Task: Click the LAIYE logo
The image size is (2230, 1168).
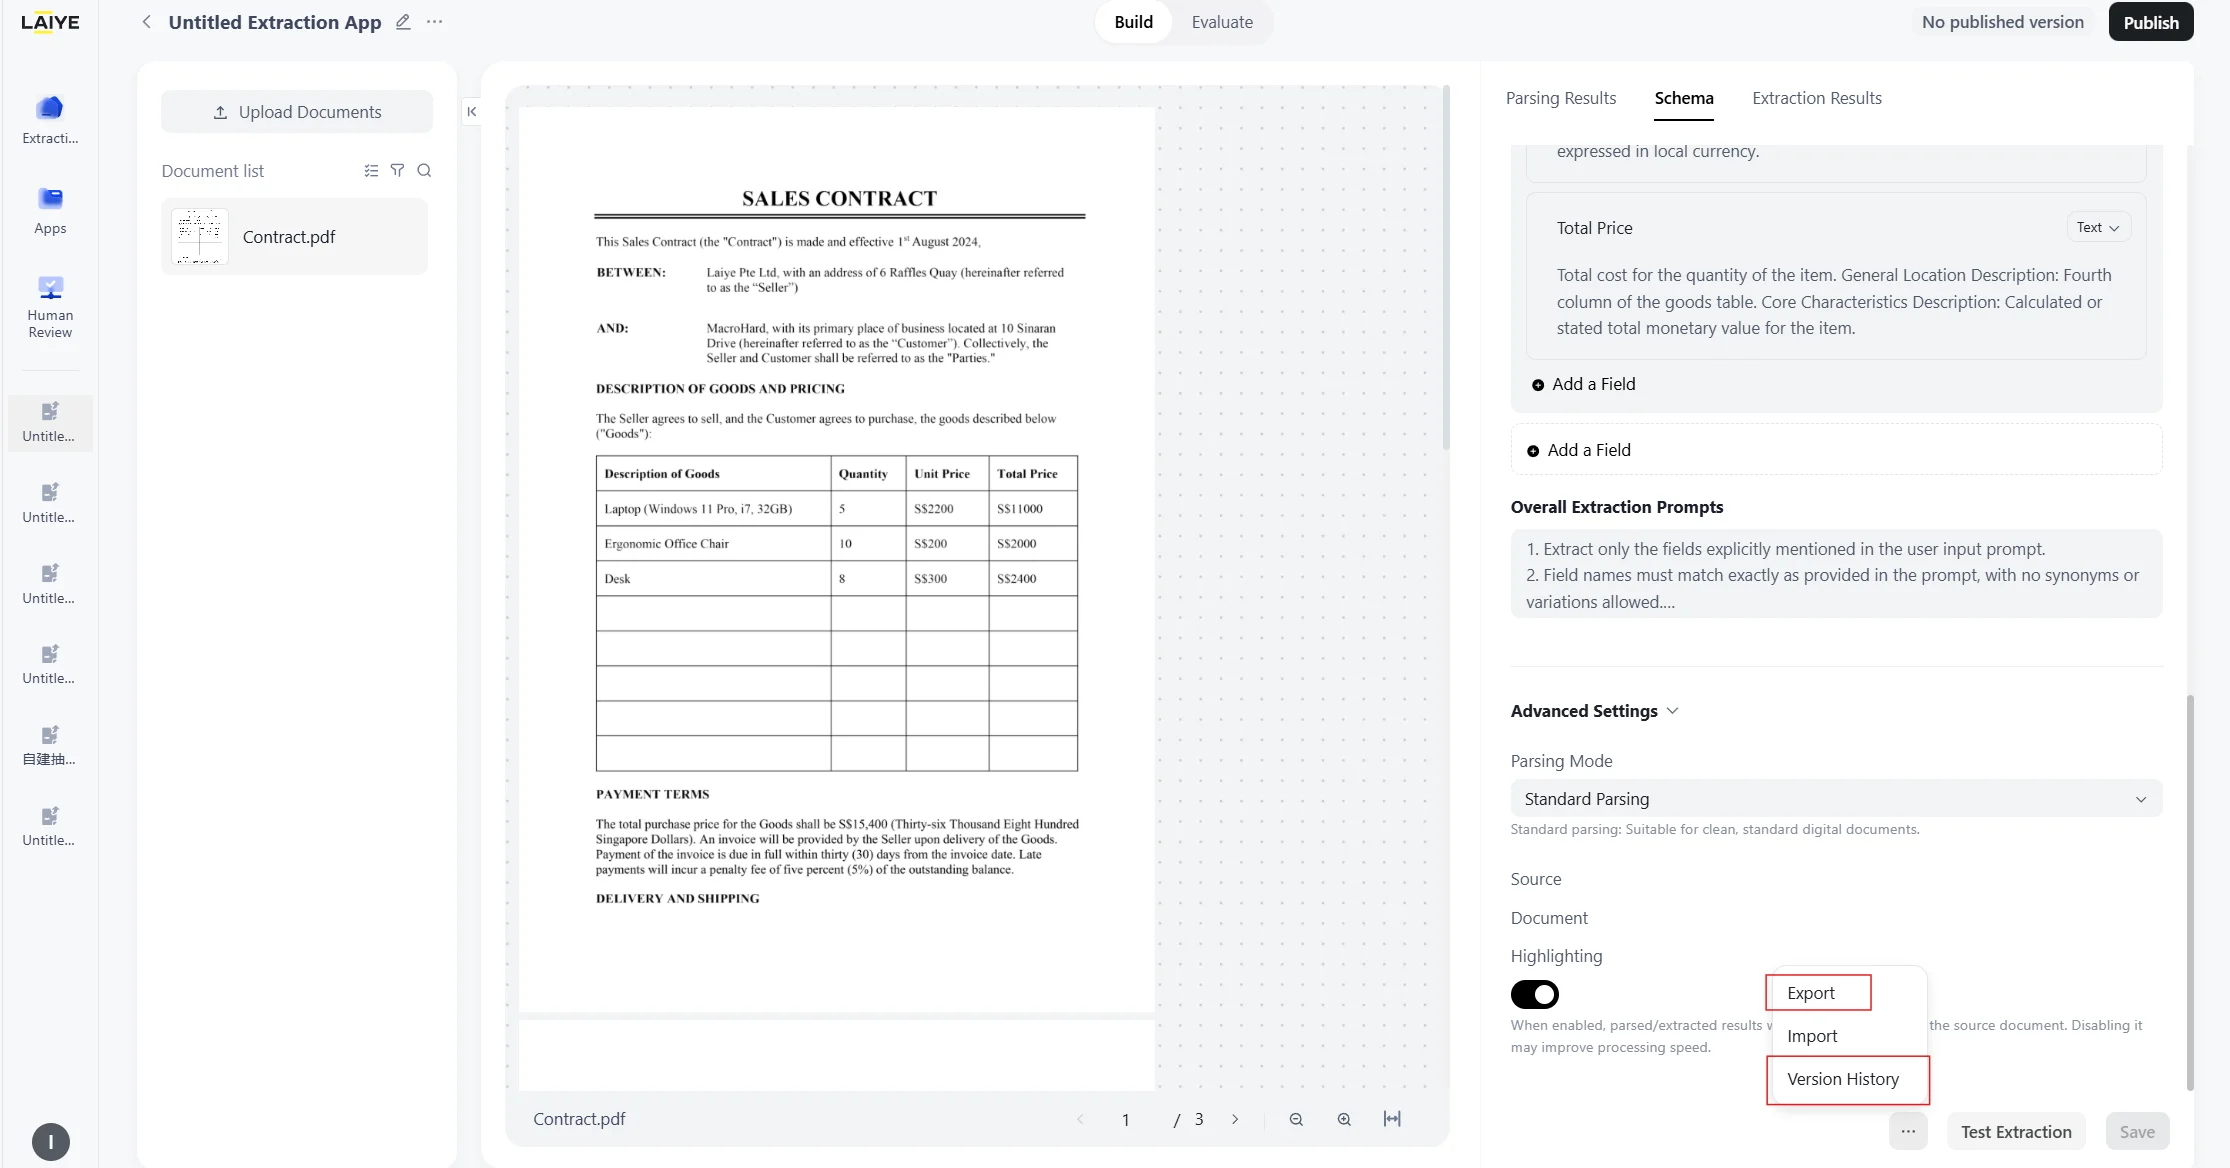Action: [50, 22]
